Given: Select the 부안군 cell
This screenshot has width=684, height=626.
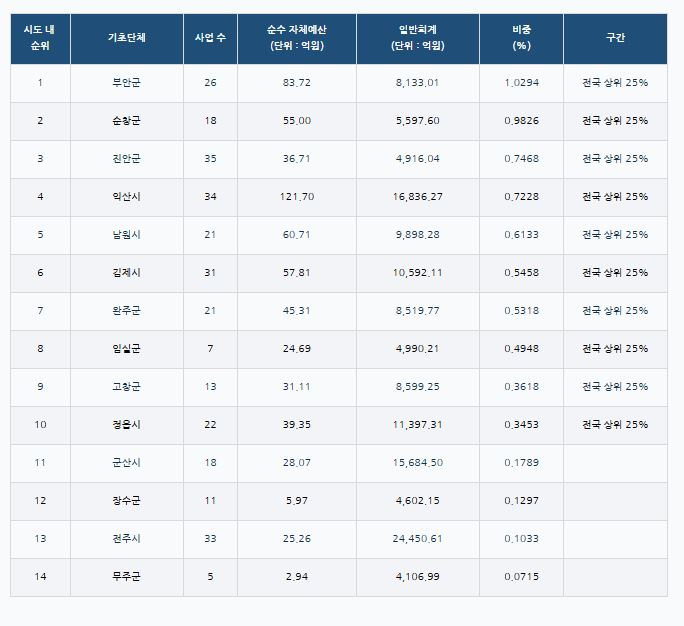Looking at the screenshot, I should (x=127, y=83).
